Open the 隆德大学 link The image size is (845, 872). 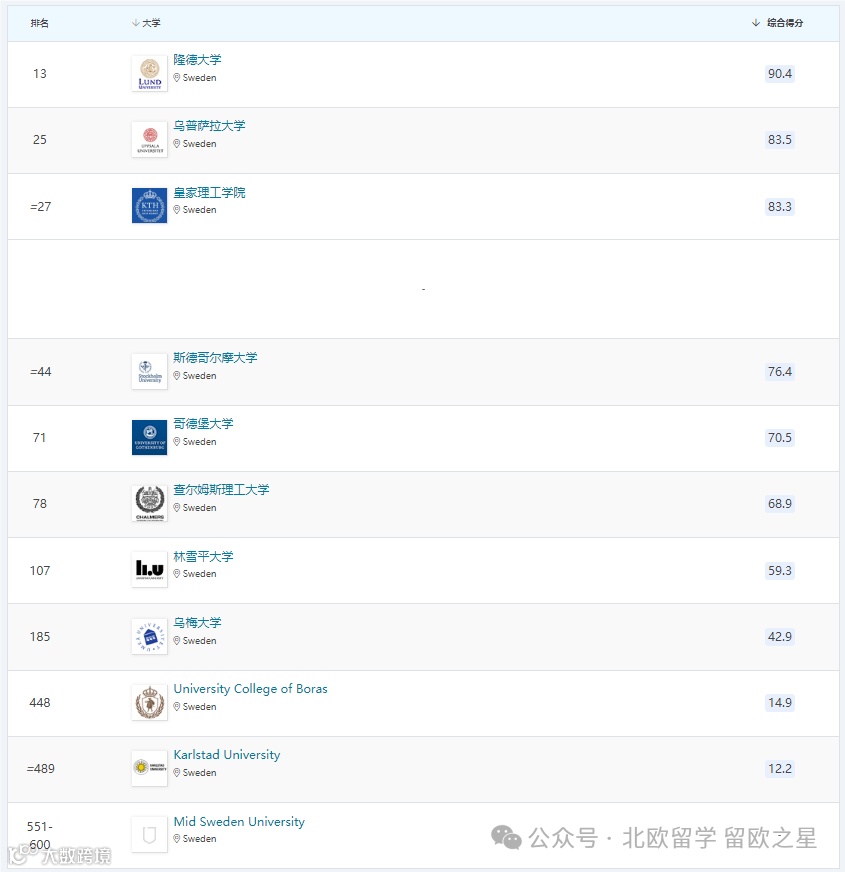197,60
